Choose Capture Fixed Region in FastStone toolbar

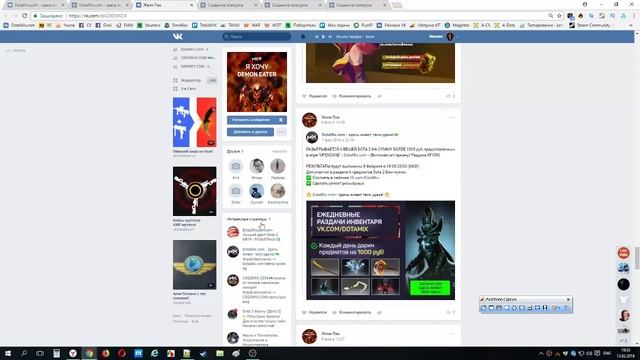click(x=537, y=307)
